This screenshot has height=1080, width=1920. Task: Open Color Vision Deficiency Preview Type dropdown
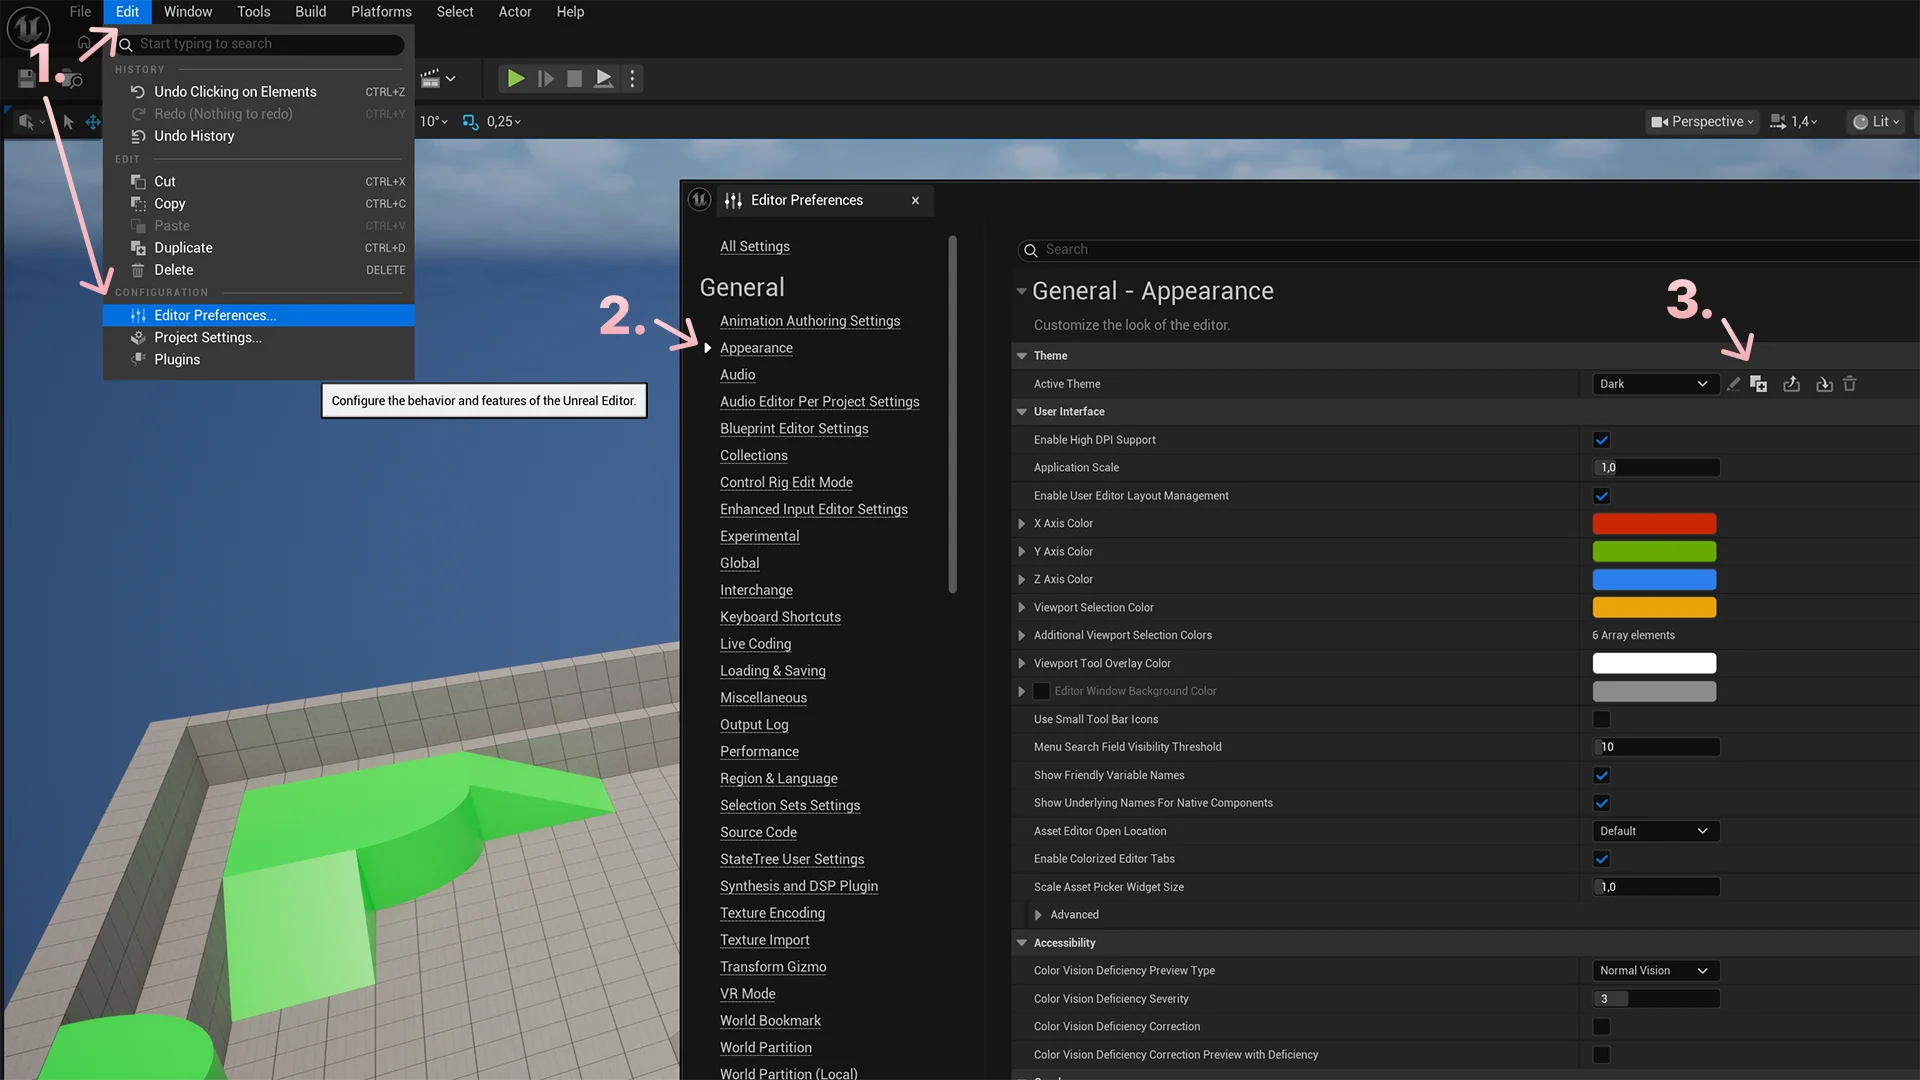1655,971
